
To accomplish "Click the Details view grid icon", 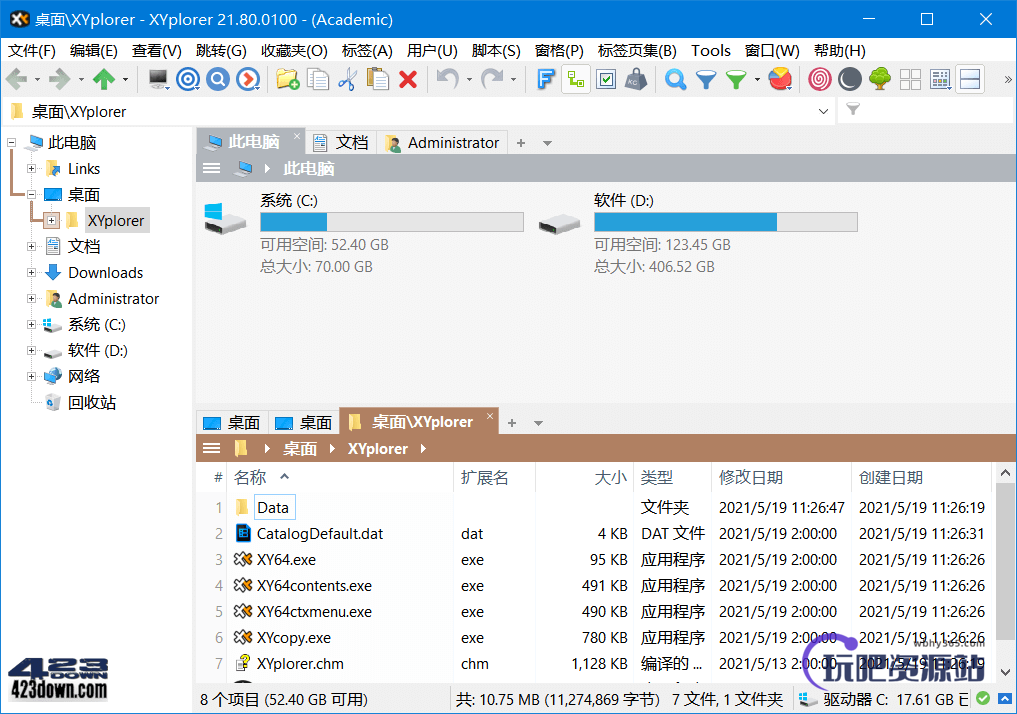I will [x=940, y=80].
